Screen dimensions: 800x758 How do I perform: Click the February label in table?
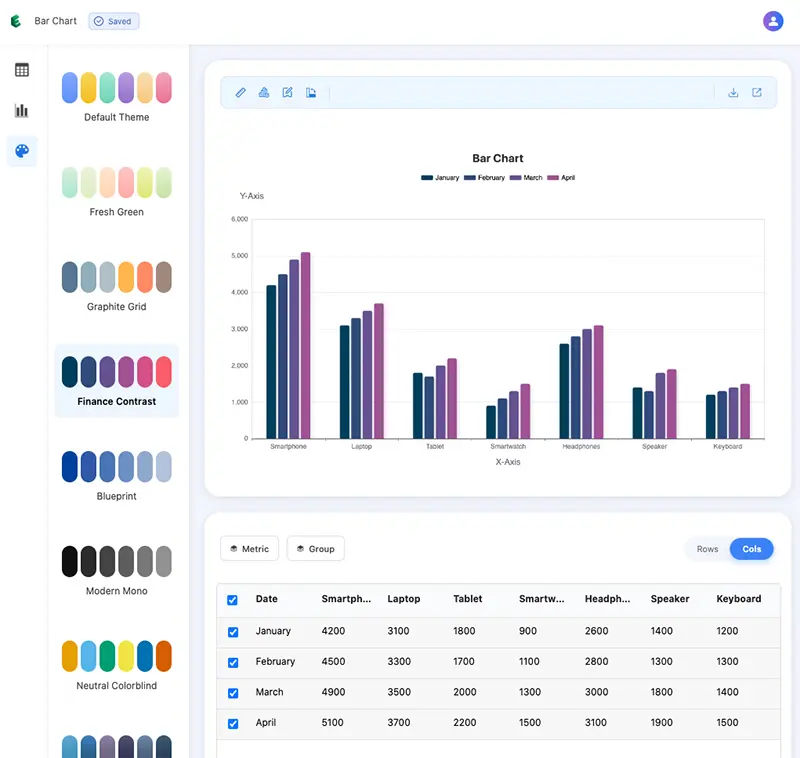[275, 662]
